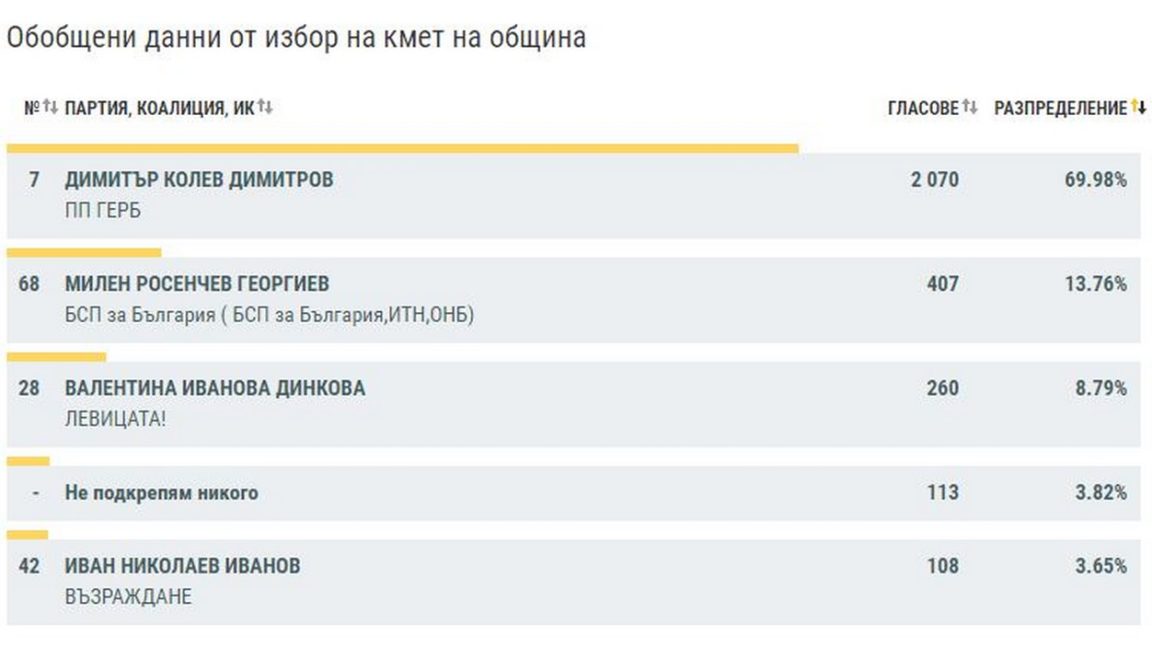Click the 69.98% yellow result bar
Screen dimensions: 1152x648
pos(402,149)
